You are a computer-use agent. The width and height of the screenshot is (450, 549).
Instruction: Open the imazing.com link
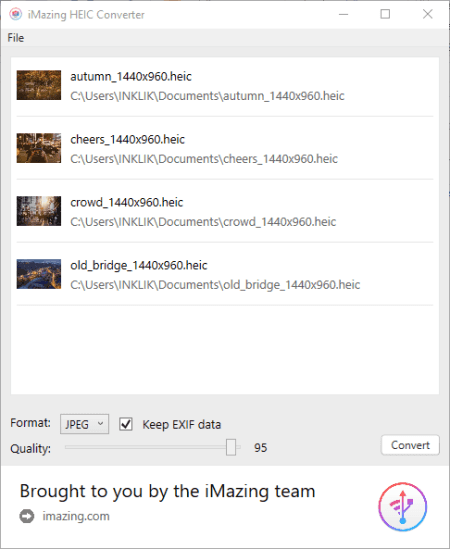[x=76, y=516]
